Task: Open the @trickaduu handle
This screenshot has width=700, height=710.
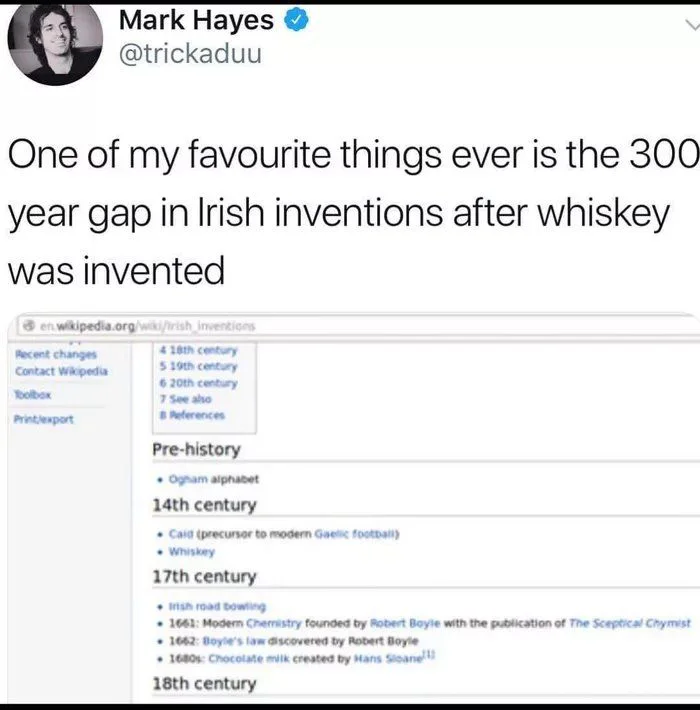Action: [x=190, y=53]
